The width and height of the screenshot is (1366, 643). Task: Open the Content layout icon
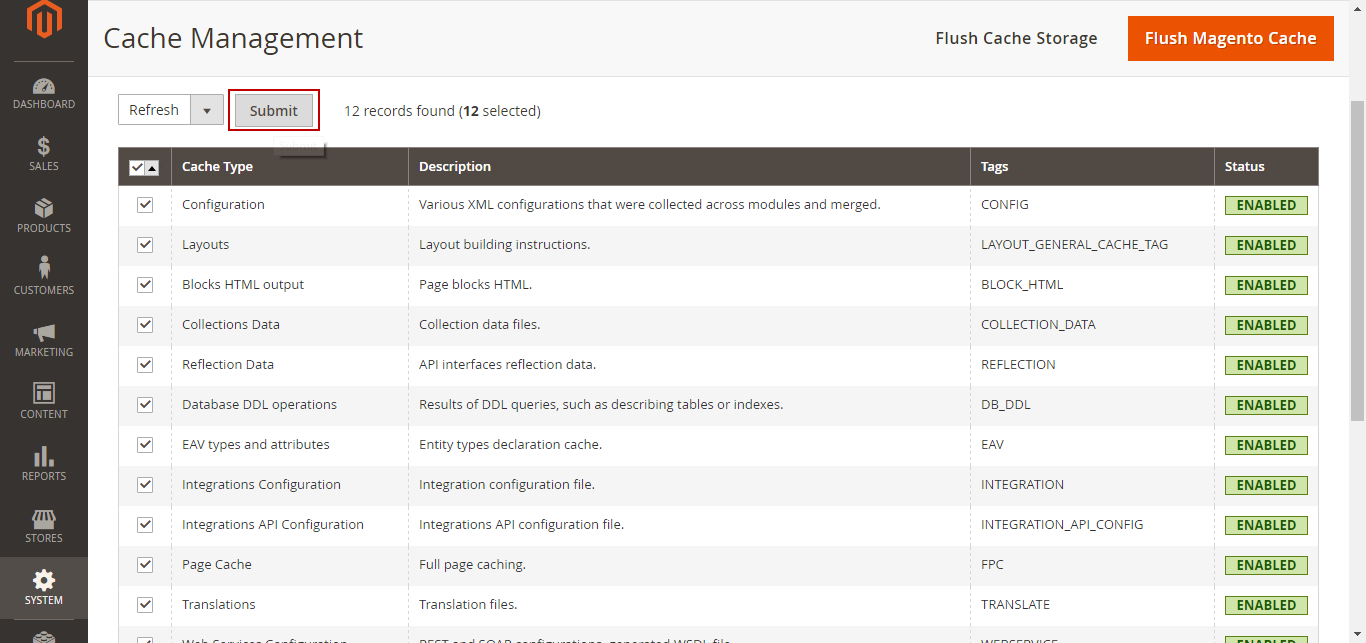pyautogui.click(x=44, y=393)
